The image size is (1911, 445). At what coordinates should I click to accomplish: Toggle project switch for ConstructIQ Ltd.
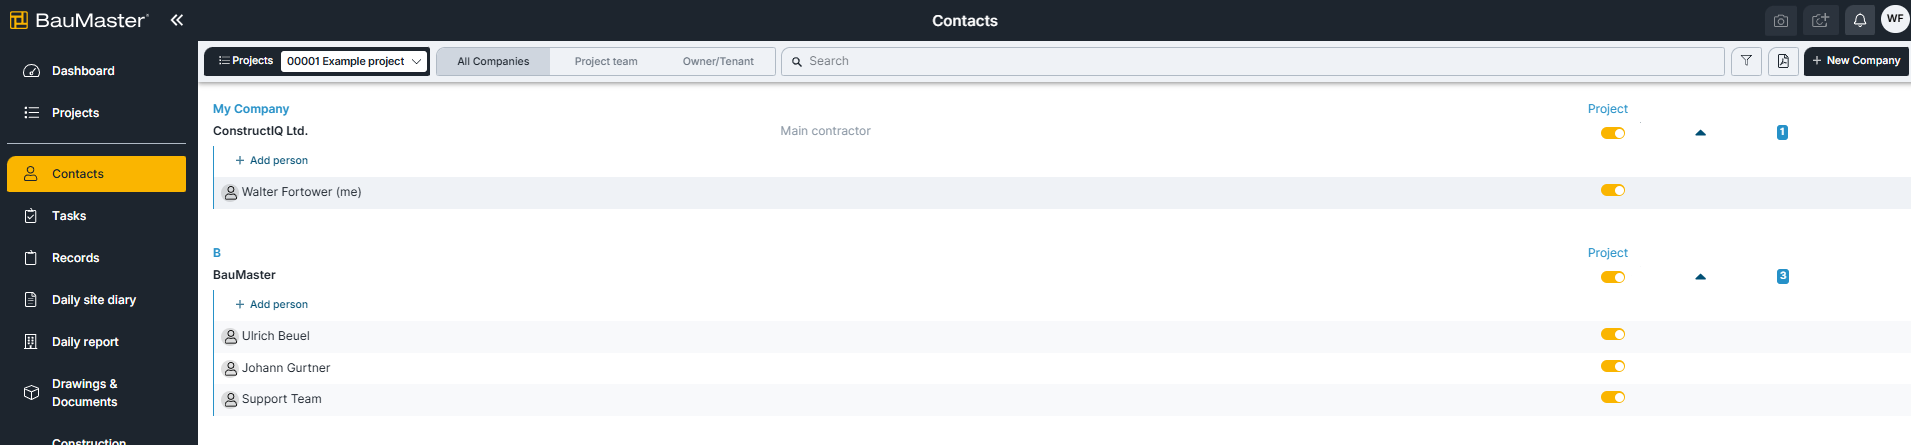point(1613,133)
